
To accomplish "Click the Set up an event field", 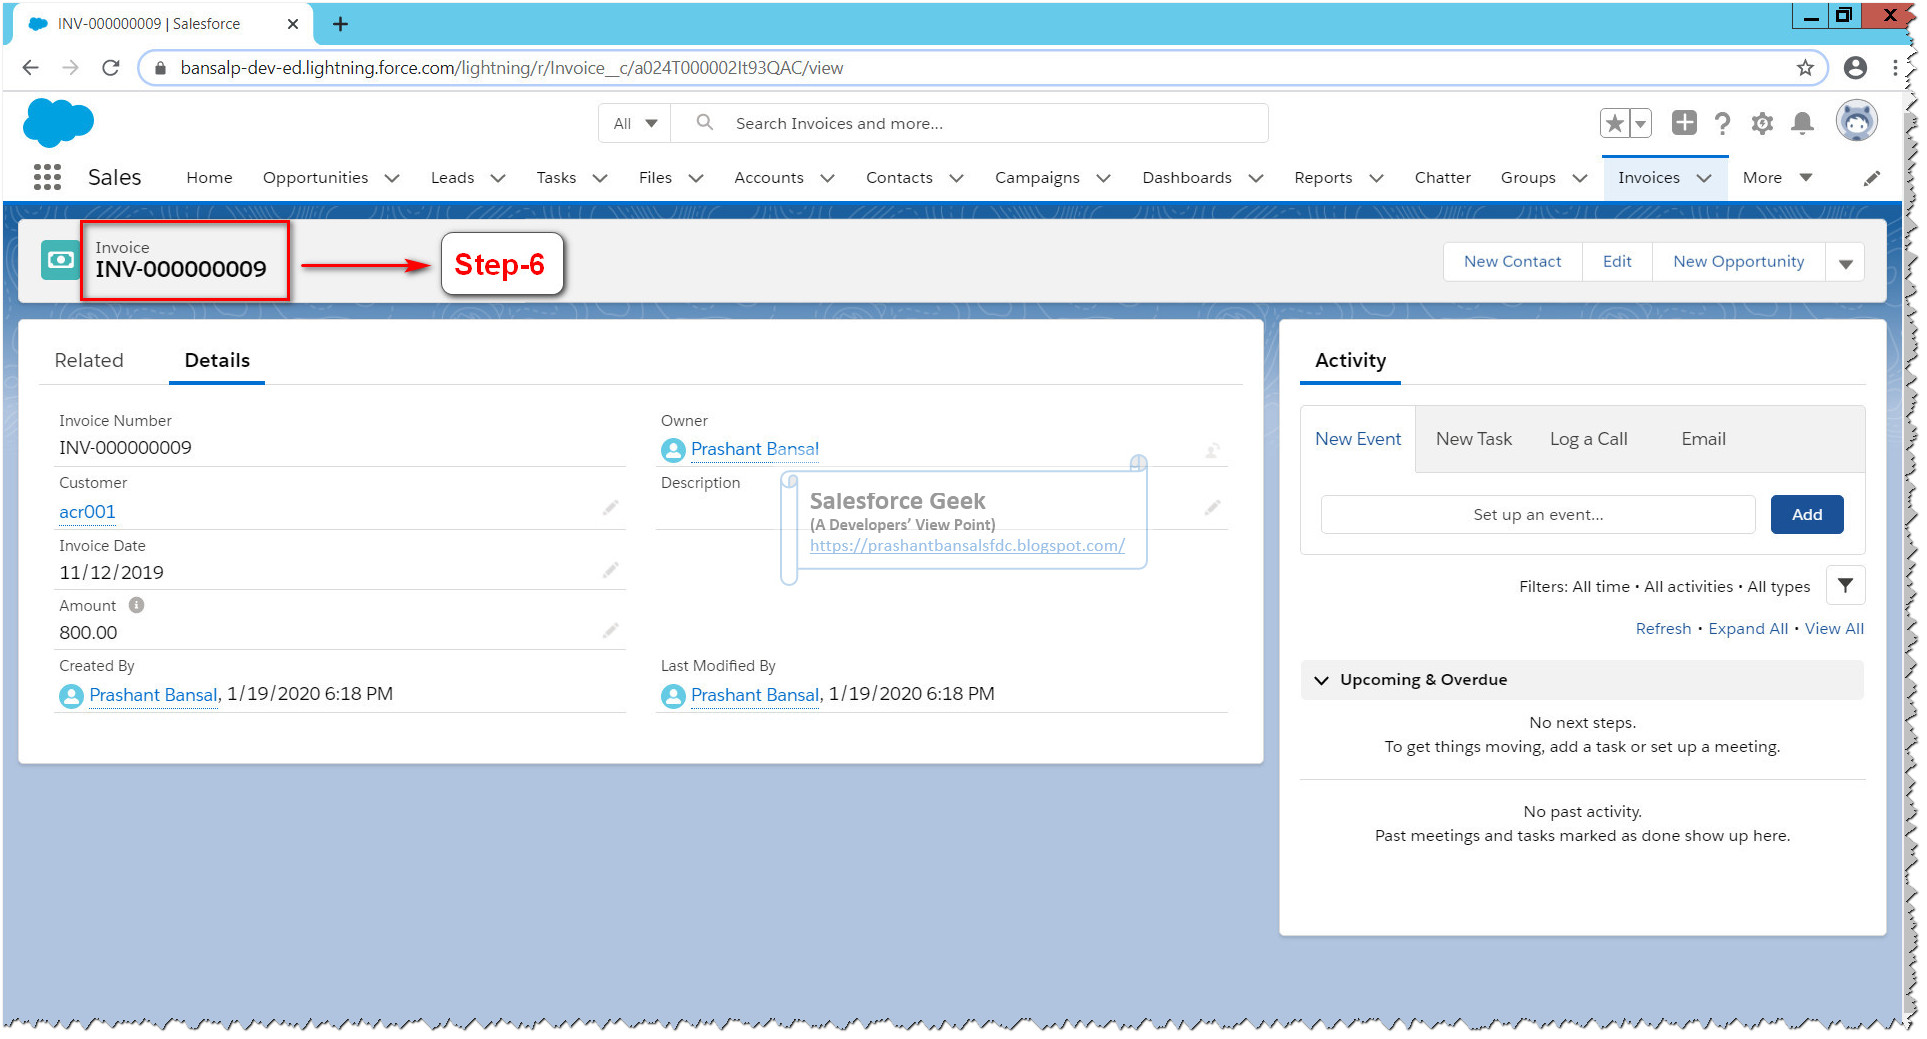I will pos(1537,514).
